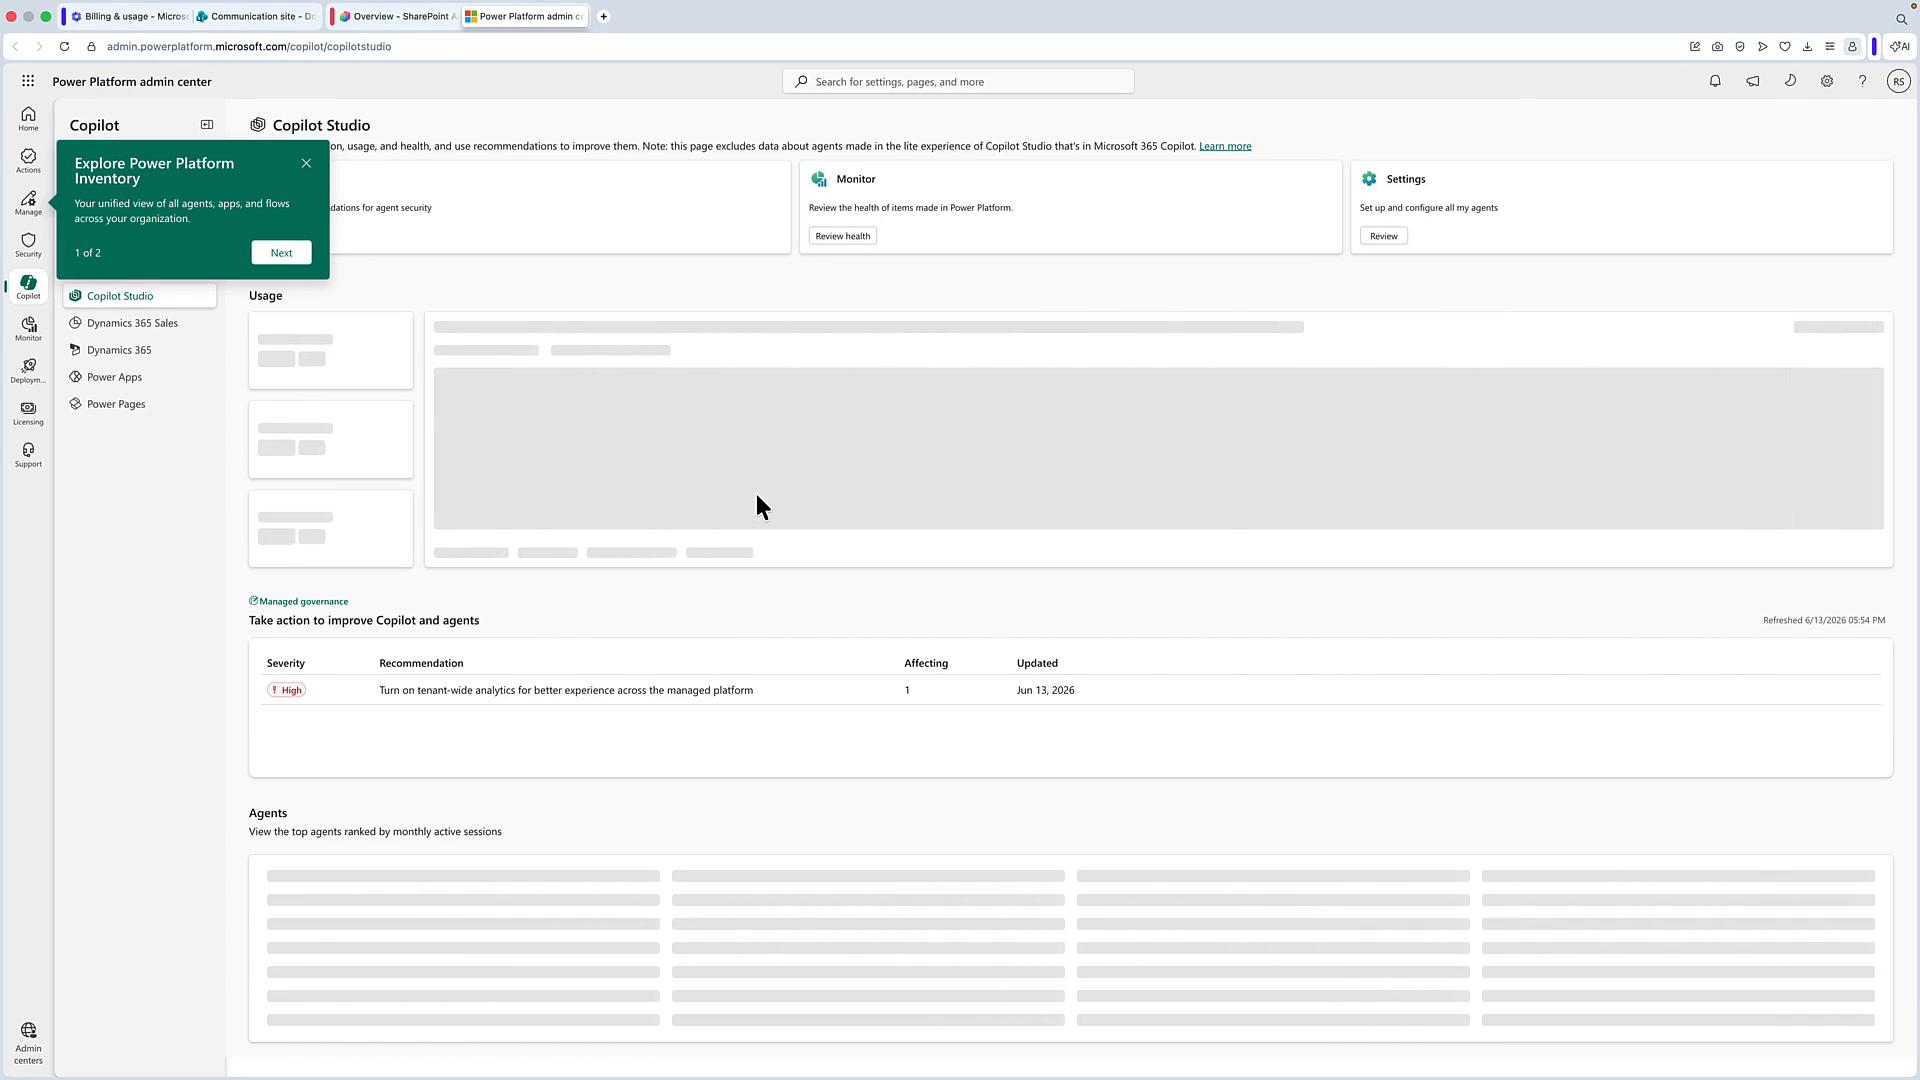Select Copilot in the left rail

click(28, 287)
